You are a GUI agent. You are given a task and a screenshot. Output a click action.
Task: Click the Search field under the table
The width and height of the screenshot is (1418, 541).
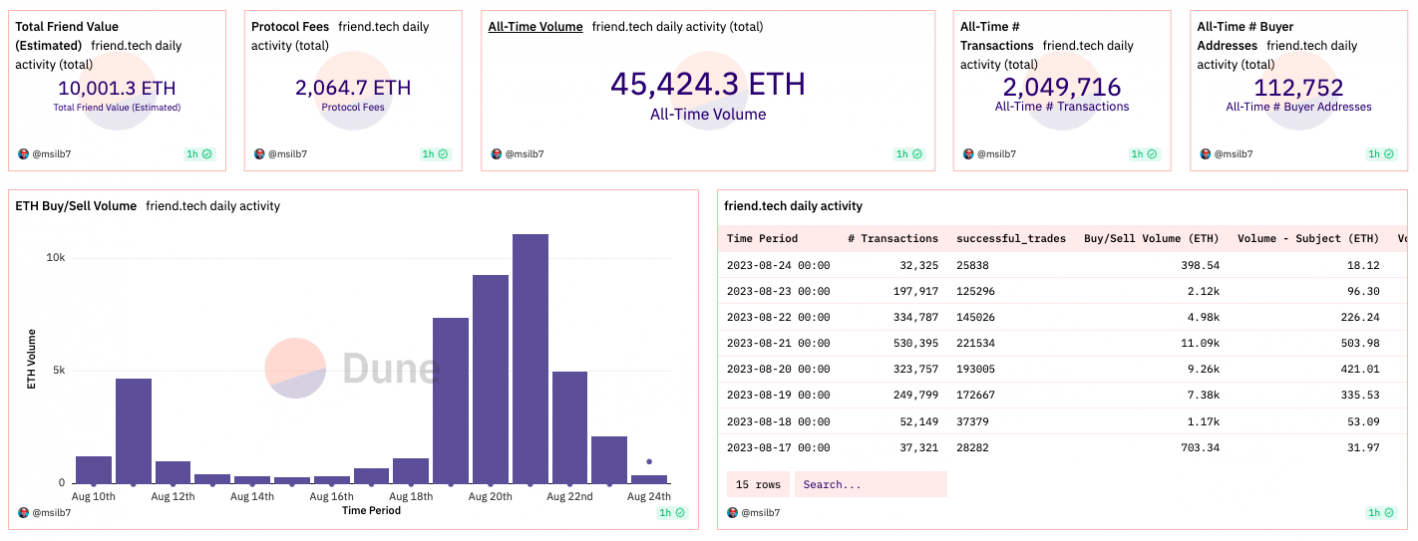point(871,485)
